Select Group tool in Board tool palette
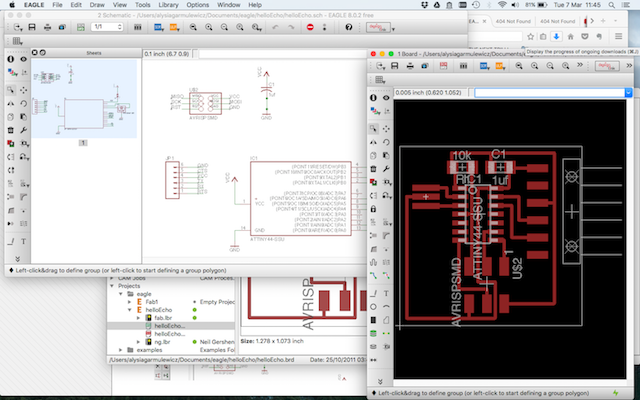640x400 pixels. pos(373,129)
